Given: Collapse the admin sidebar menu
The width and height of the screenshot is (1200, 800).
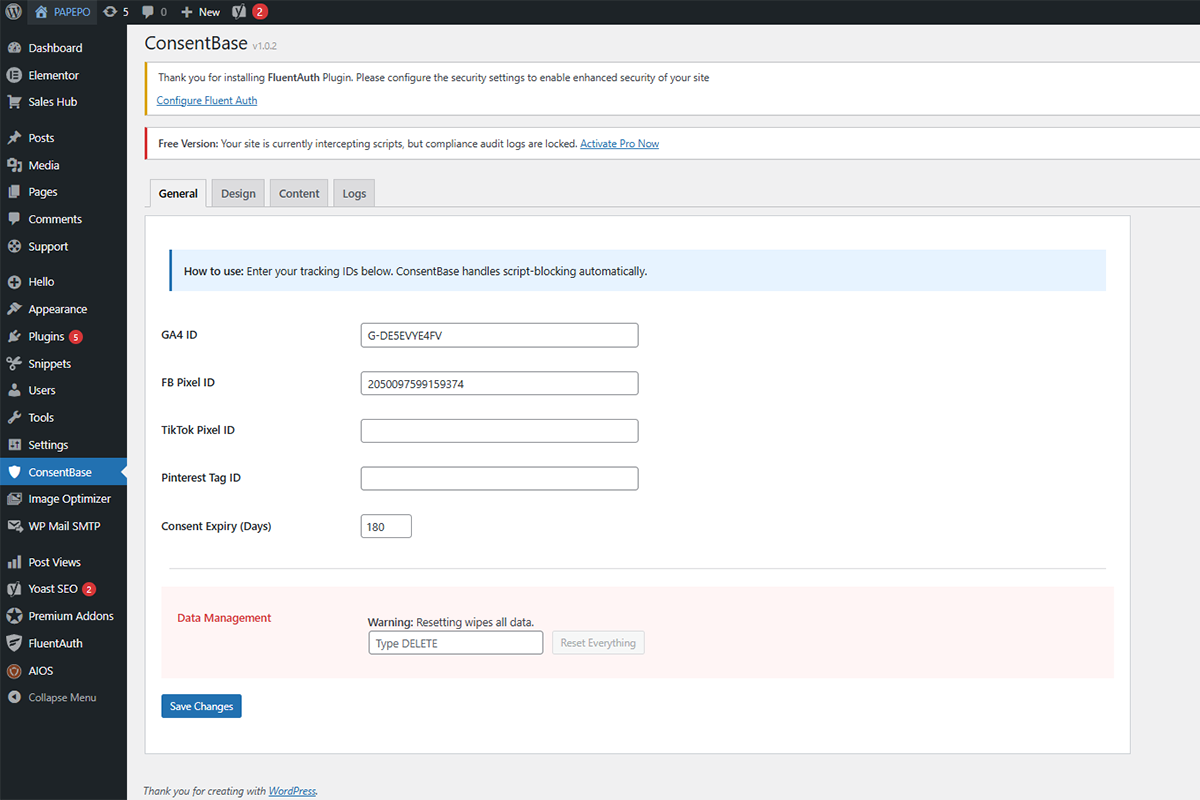Looking at the screenshot, I should [53, 697].
